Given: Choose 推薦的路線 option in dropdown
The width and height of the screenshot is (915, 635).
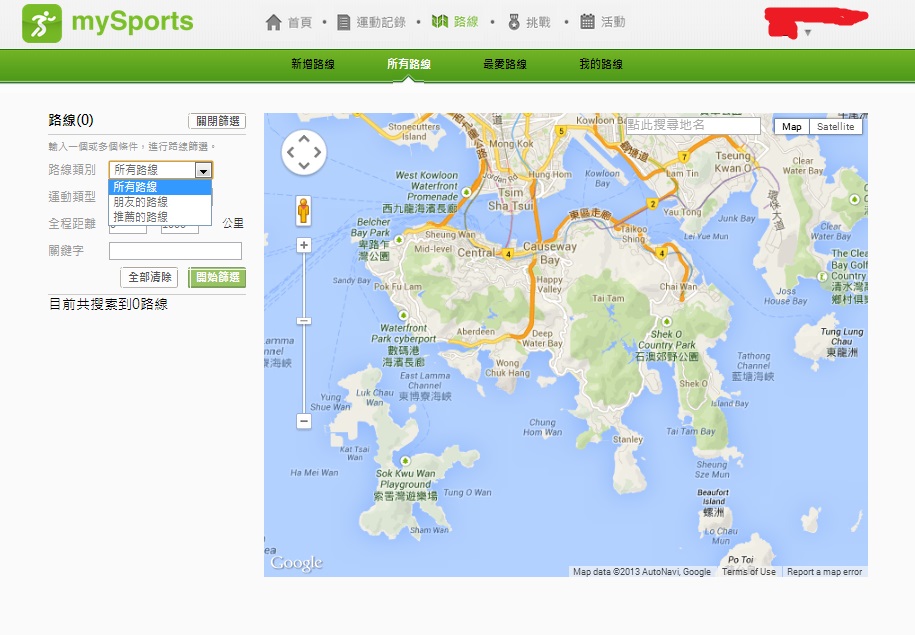Looking at the screenshot, I should pyautogui.click(x=141, y=216).
